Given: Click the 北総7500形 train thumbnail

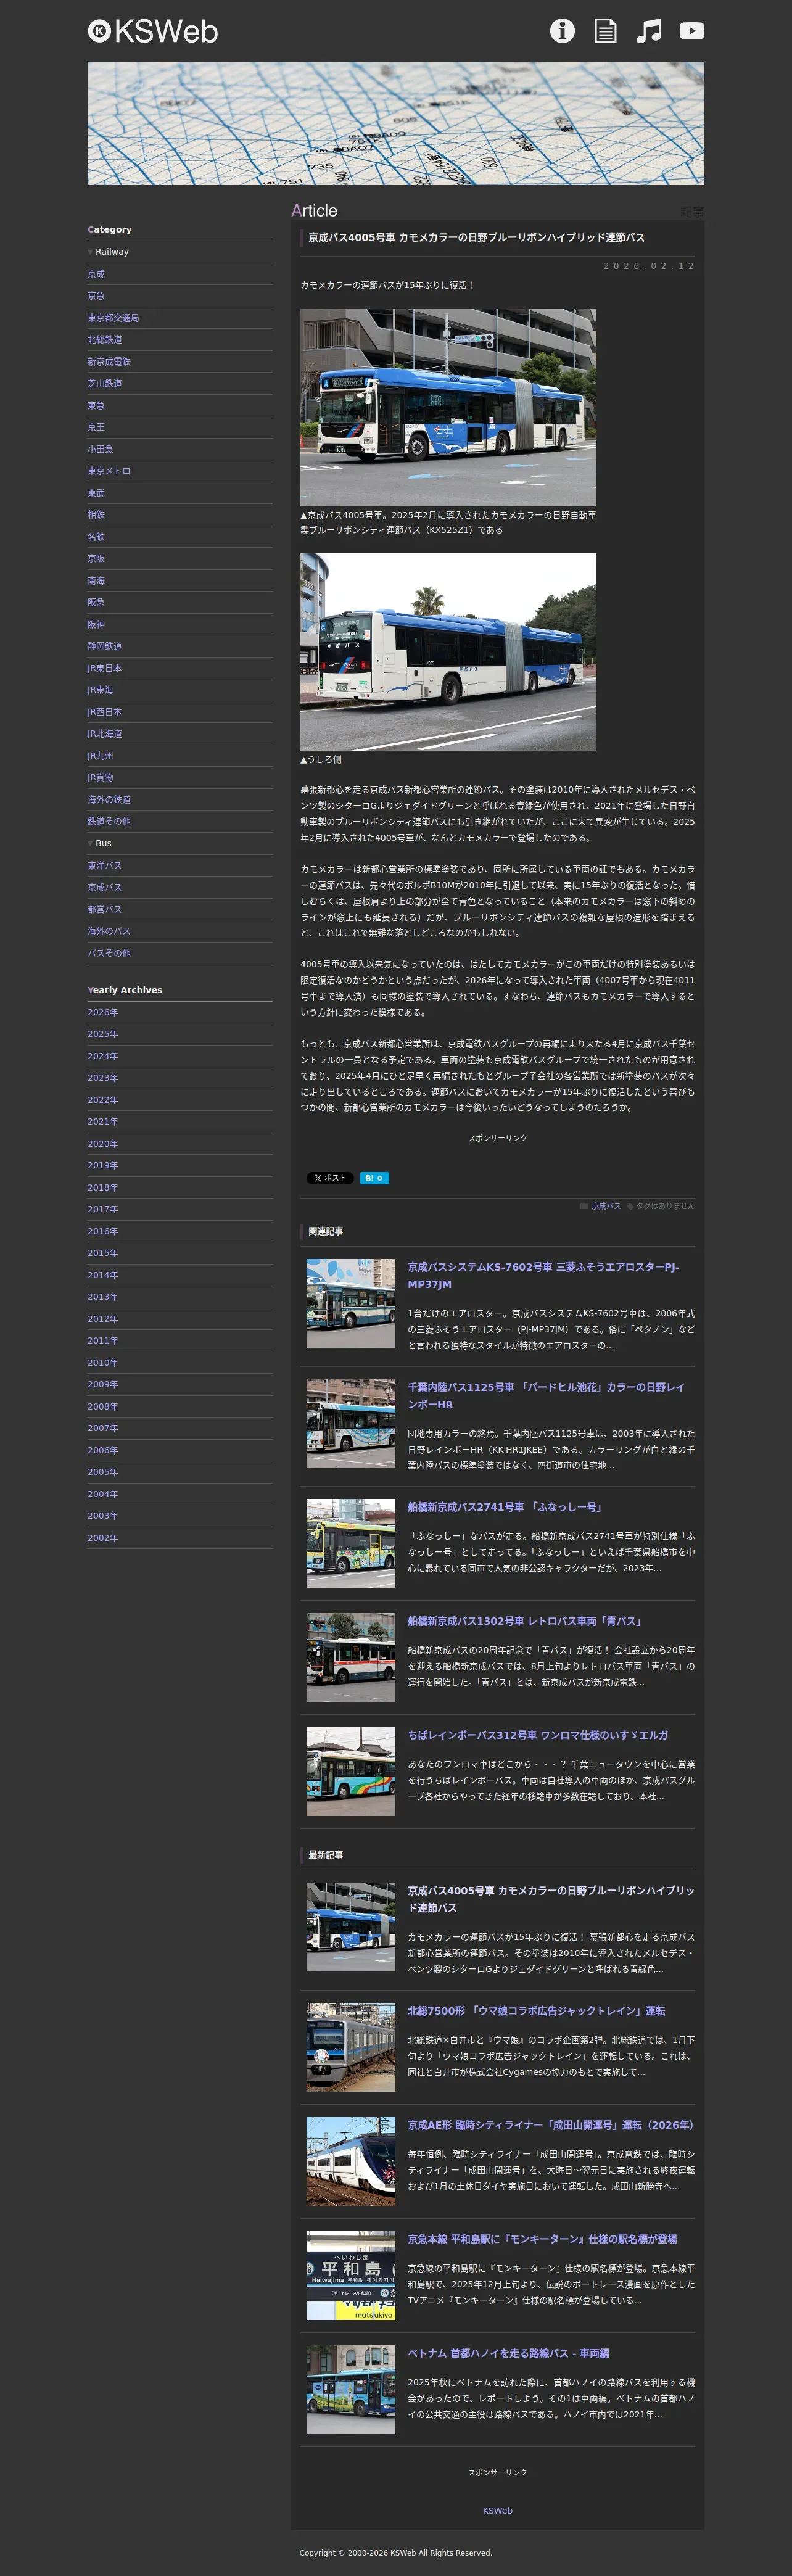Looking at the screenshot, I should pyautogui.click(x=351, y=2047).
